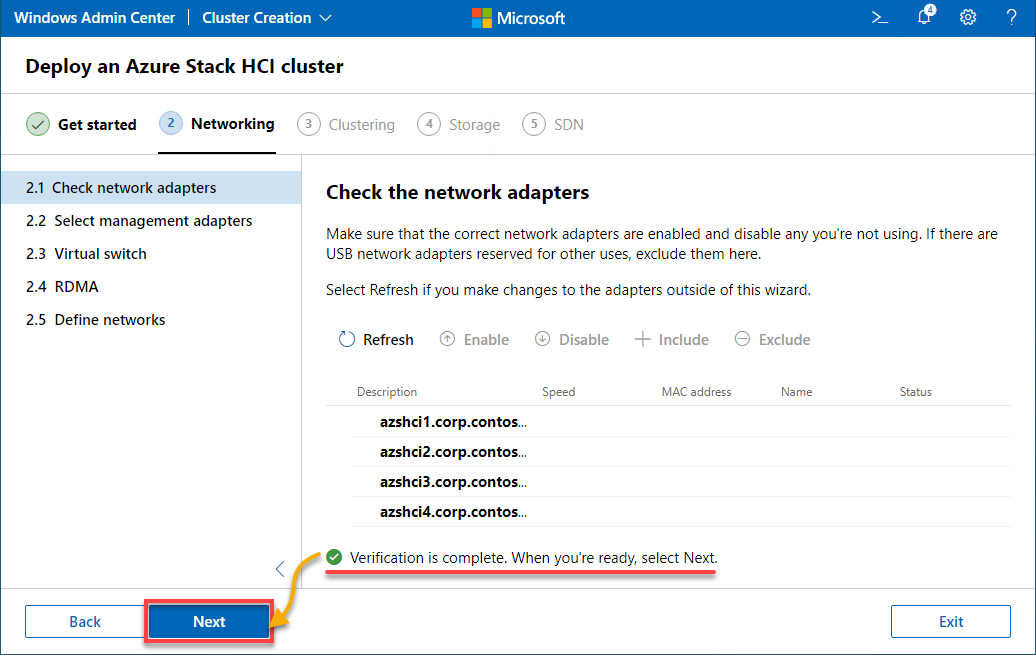
Task: Click the step 3 circle icon
Action: pyautogui.click(x=309, y=124)
